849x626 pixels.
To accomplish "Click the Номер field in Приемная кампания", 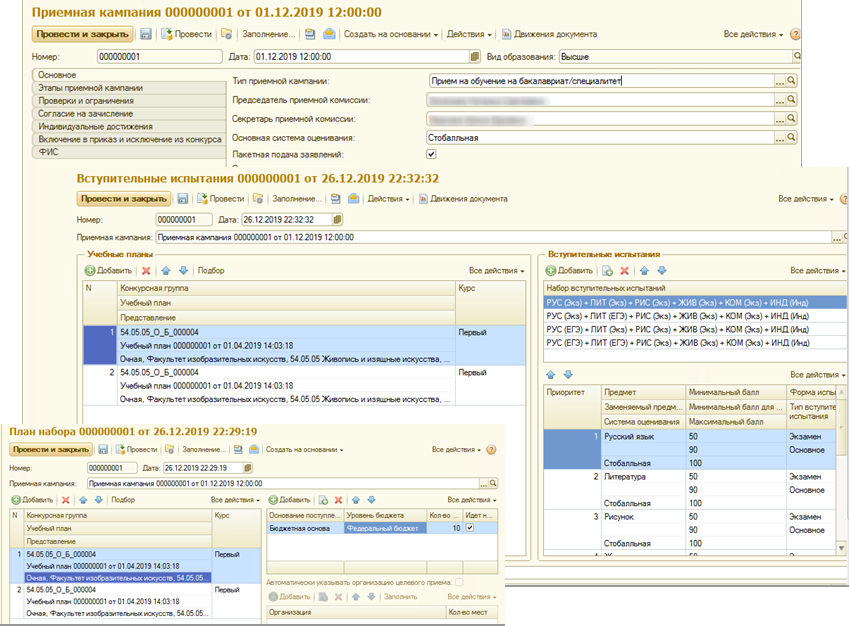I will click(160, 56).
